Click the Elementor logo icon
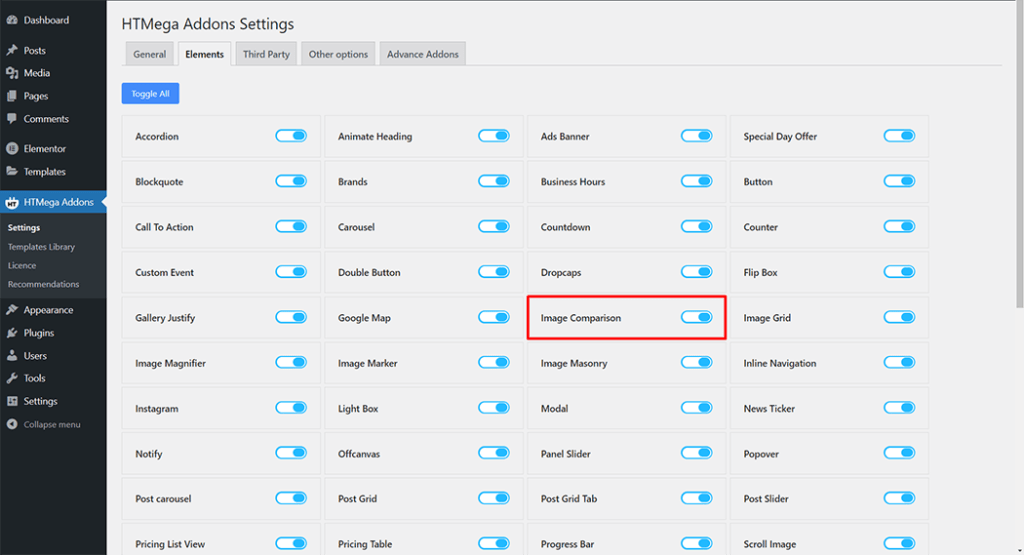Image resolution: width=1024 pixels, height=555 pixels. pyautogui.click(x=12, y=149)
